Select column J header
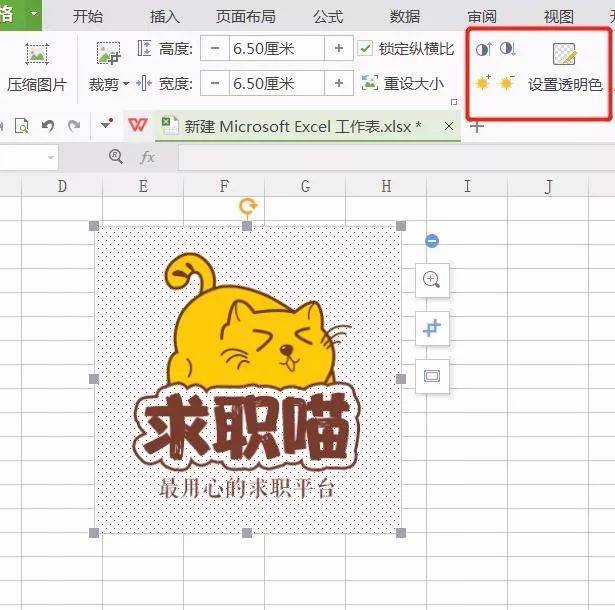 [548, 186]
